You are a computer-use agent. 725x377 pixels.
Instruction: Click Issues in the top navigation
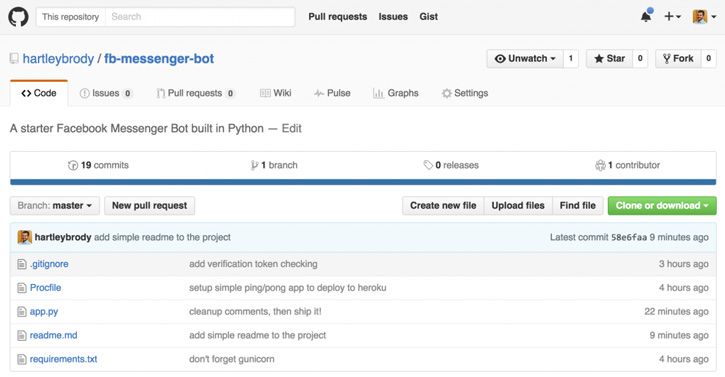393,17
